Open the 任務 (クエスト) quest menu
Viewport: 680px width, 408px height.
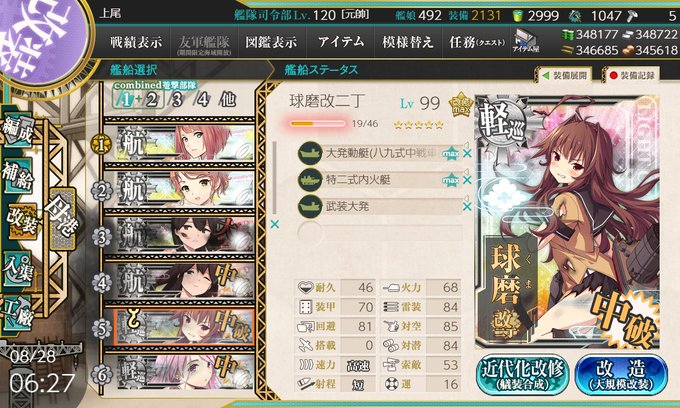click(x=477, y=42)
